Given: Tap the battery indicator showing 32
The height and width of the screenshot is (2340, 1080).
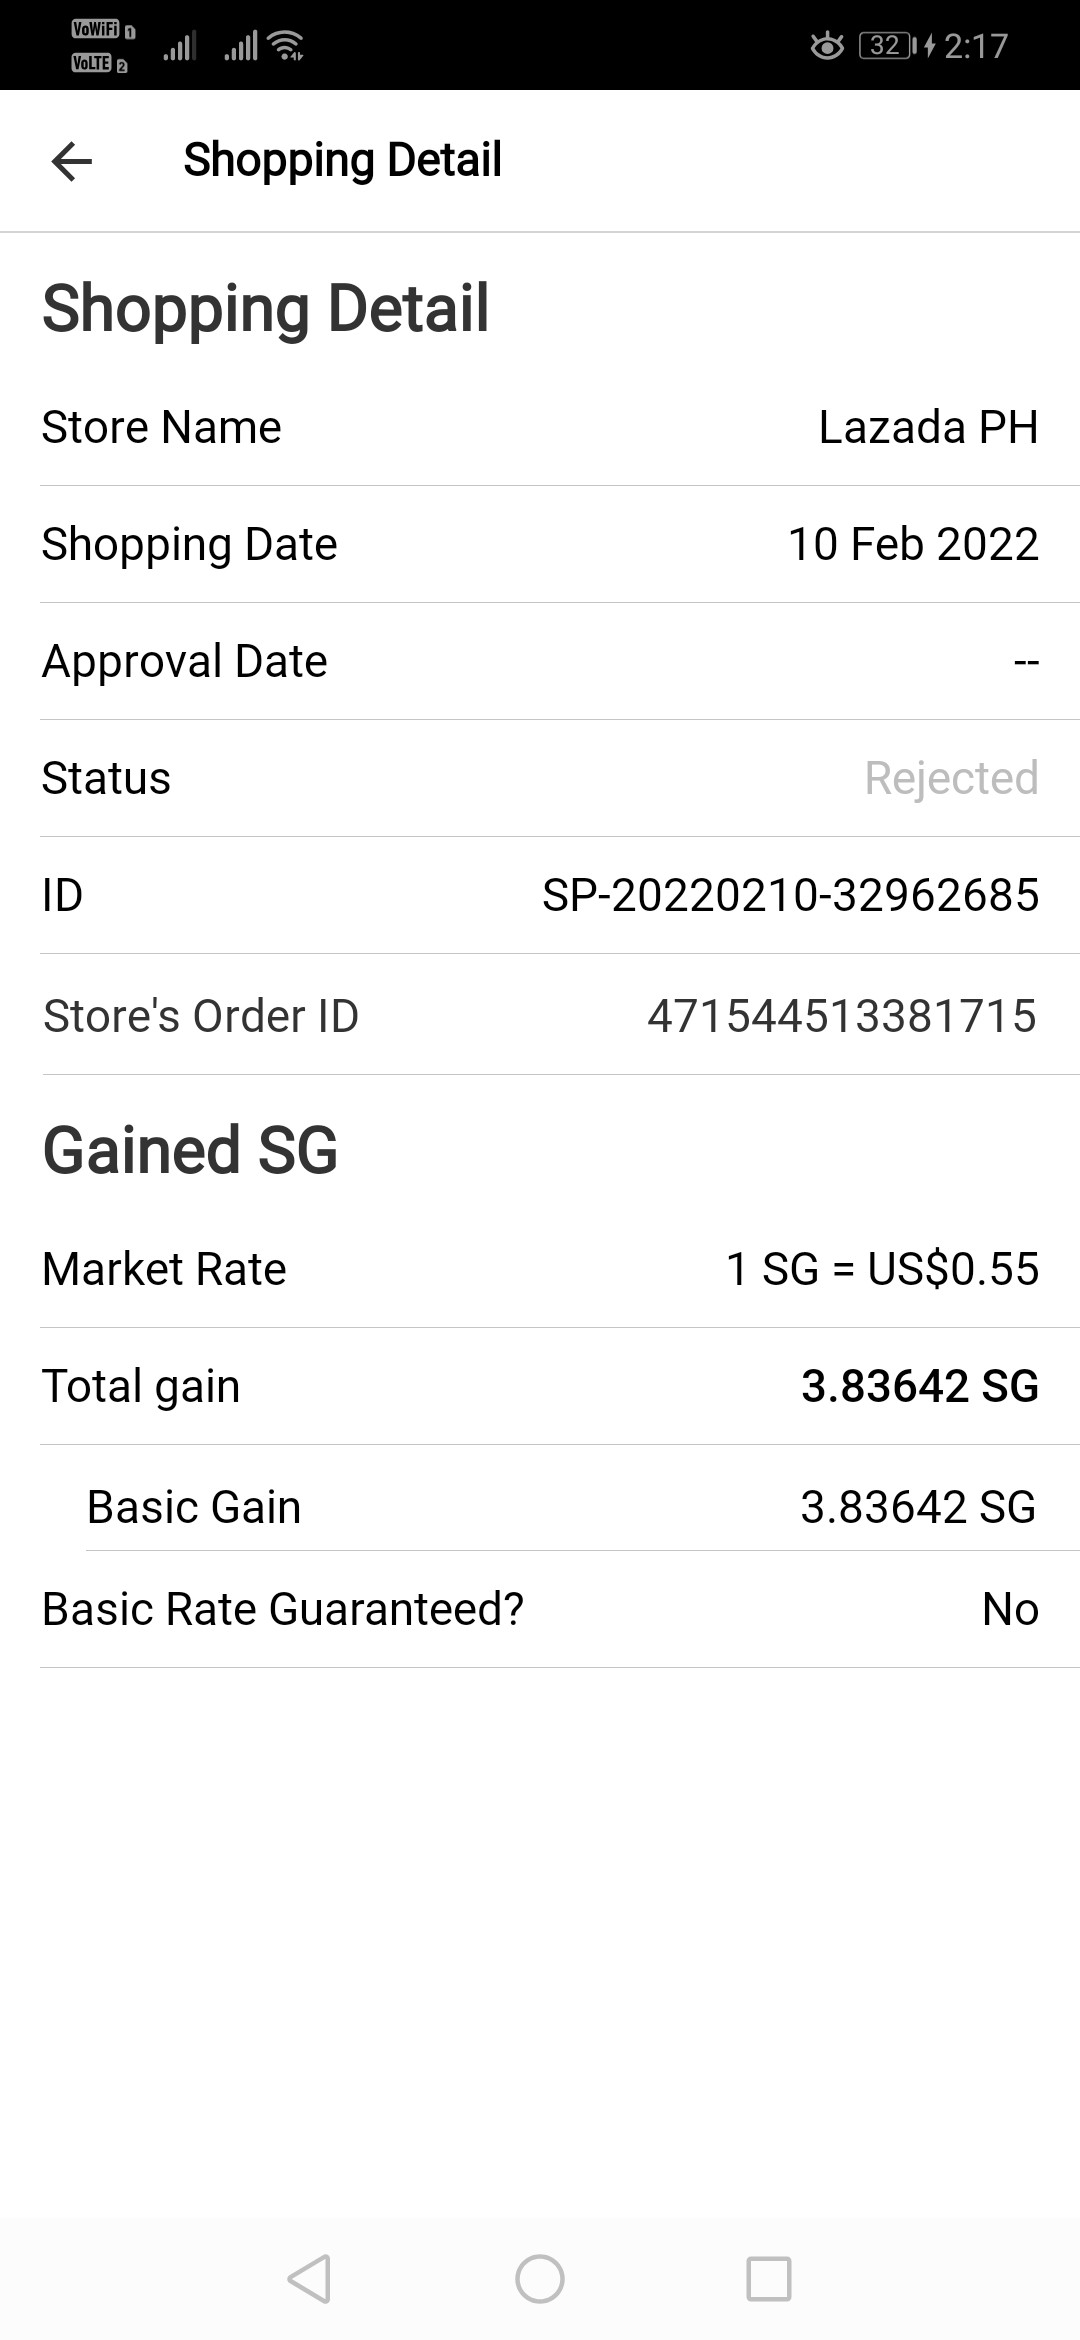Looking at the screenshot, I should point(887,46).
